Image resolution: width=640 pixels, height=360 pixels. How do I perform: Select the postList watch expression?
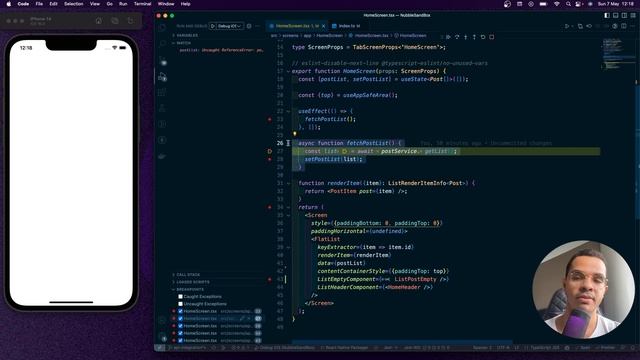click(x=221, y=50)
